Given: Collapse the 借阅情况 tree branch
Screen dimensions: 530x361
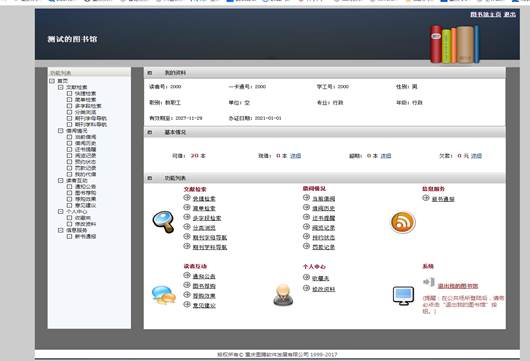Looking at the screenshot, I should [x=61, y=130].
